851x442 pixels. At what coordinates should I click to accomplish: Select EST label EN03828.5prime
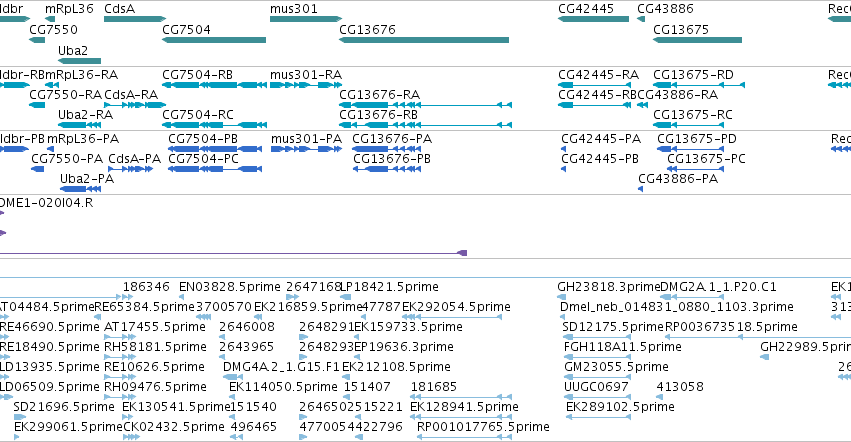(x=230, y=287)
